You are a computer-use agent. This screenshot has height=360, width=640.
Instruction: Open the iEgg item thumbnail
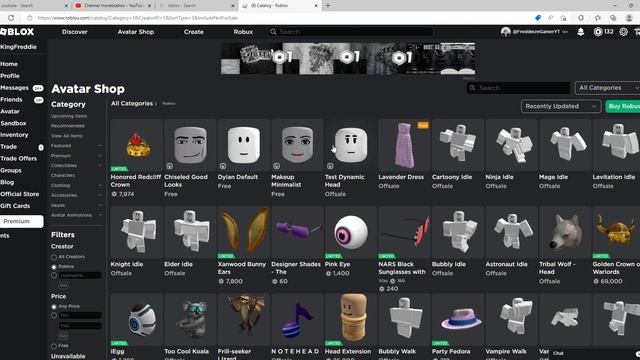[x=136, y=319]
